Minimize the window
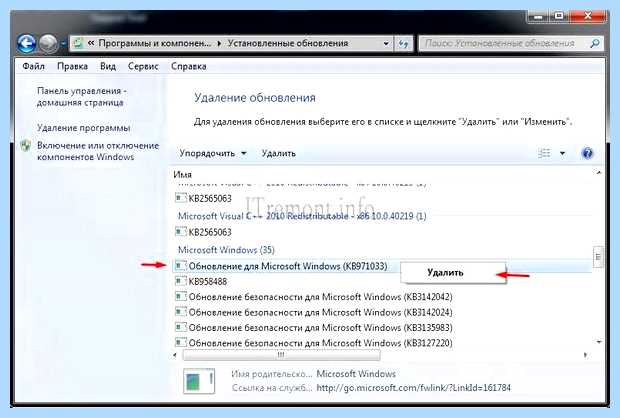This screenshot has width=620, height=418. (x=538, y=16)
